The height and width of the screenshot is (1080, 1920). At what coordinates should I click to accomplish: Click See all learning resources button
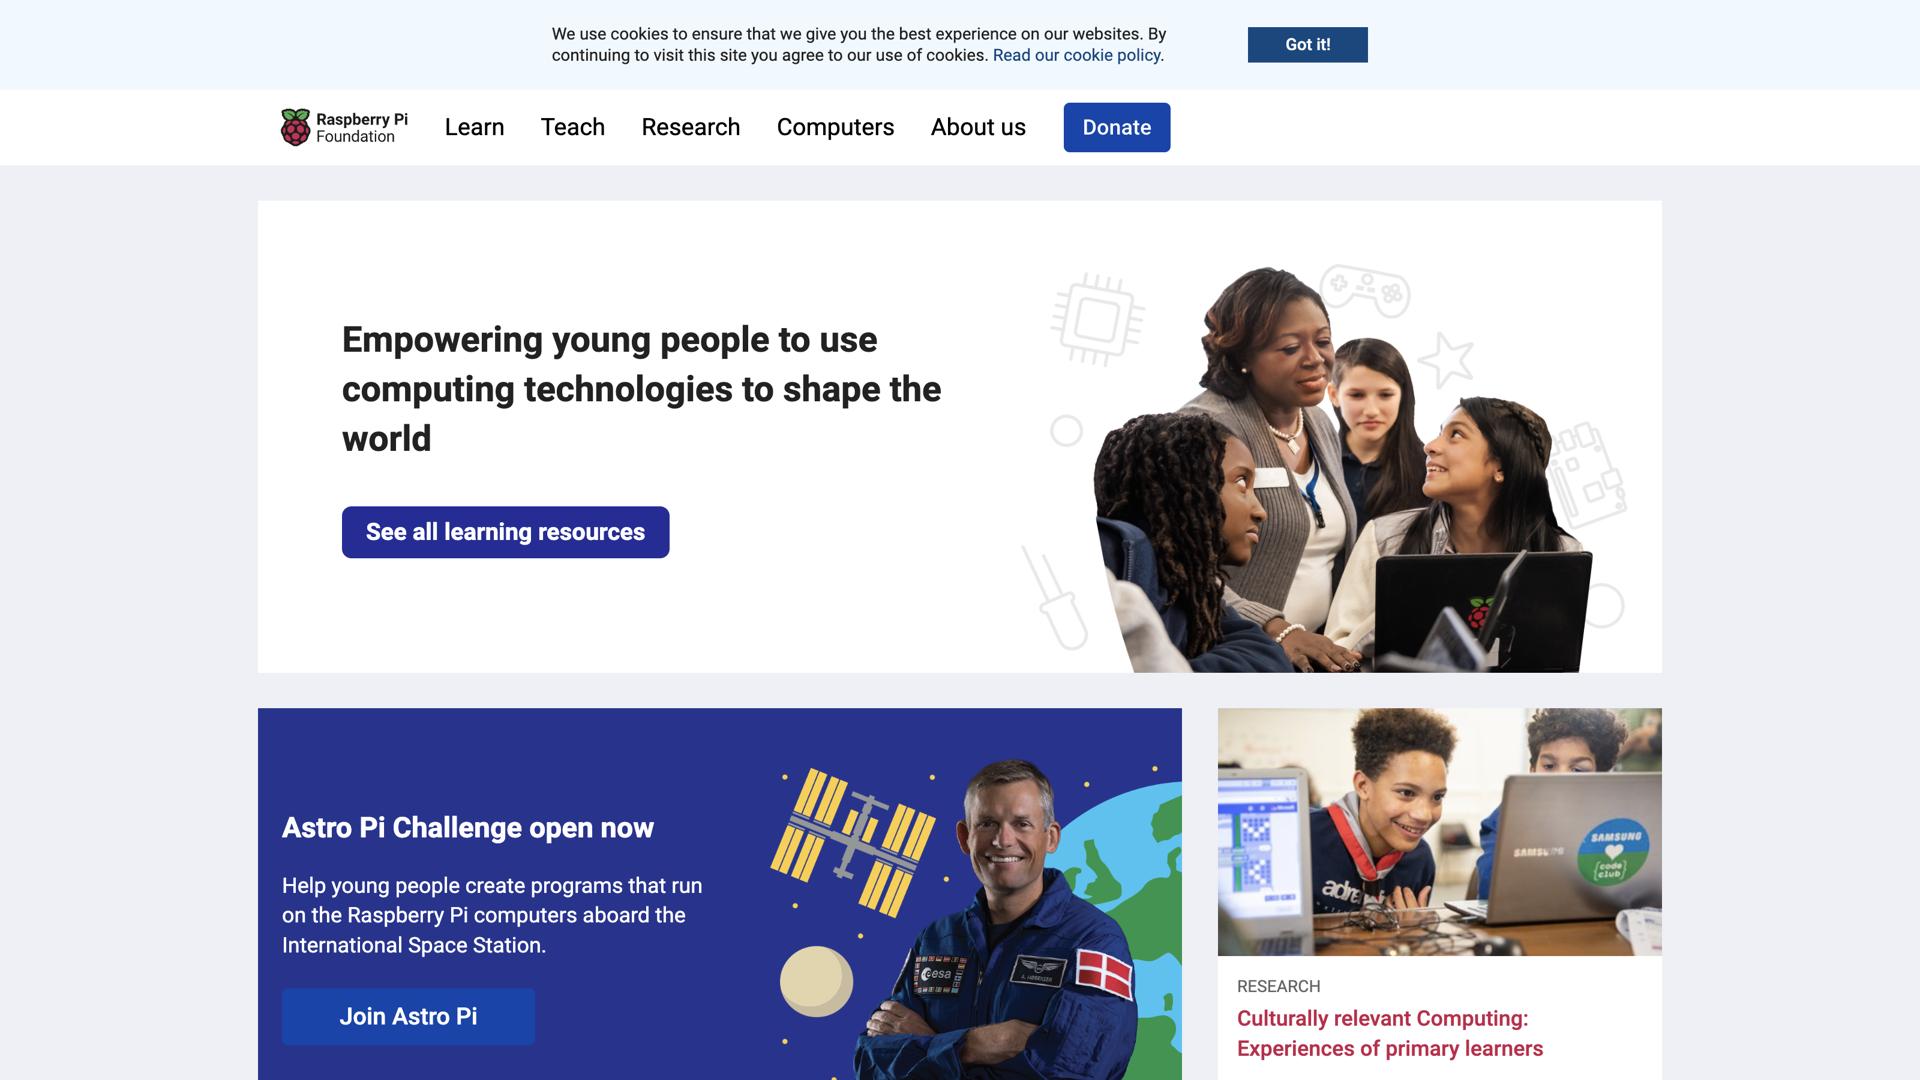506,532
